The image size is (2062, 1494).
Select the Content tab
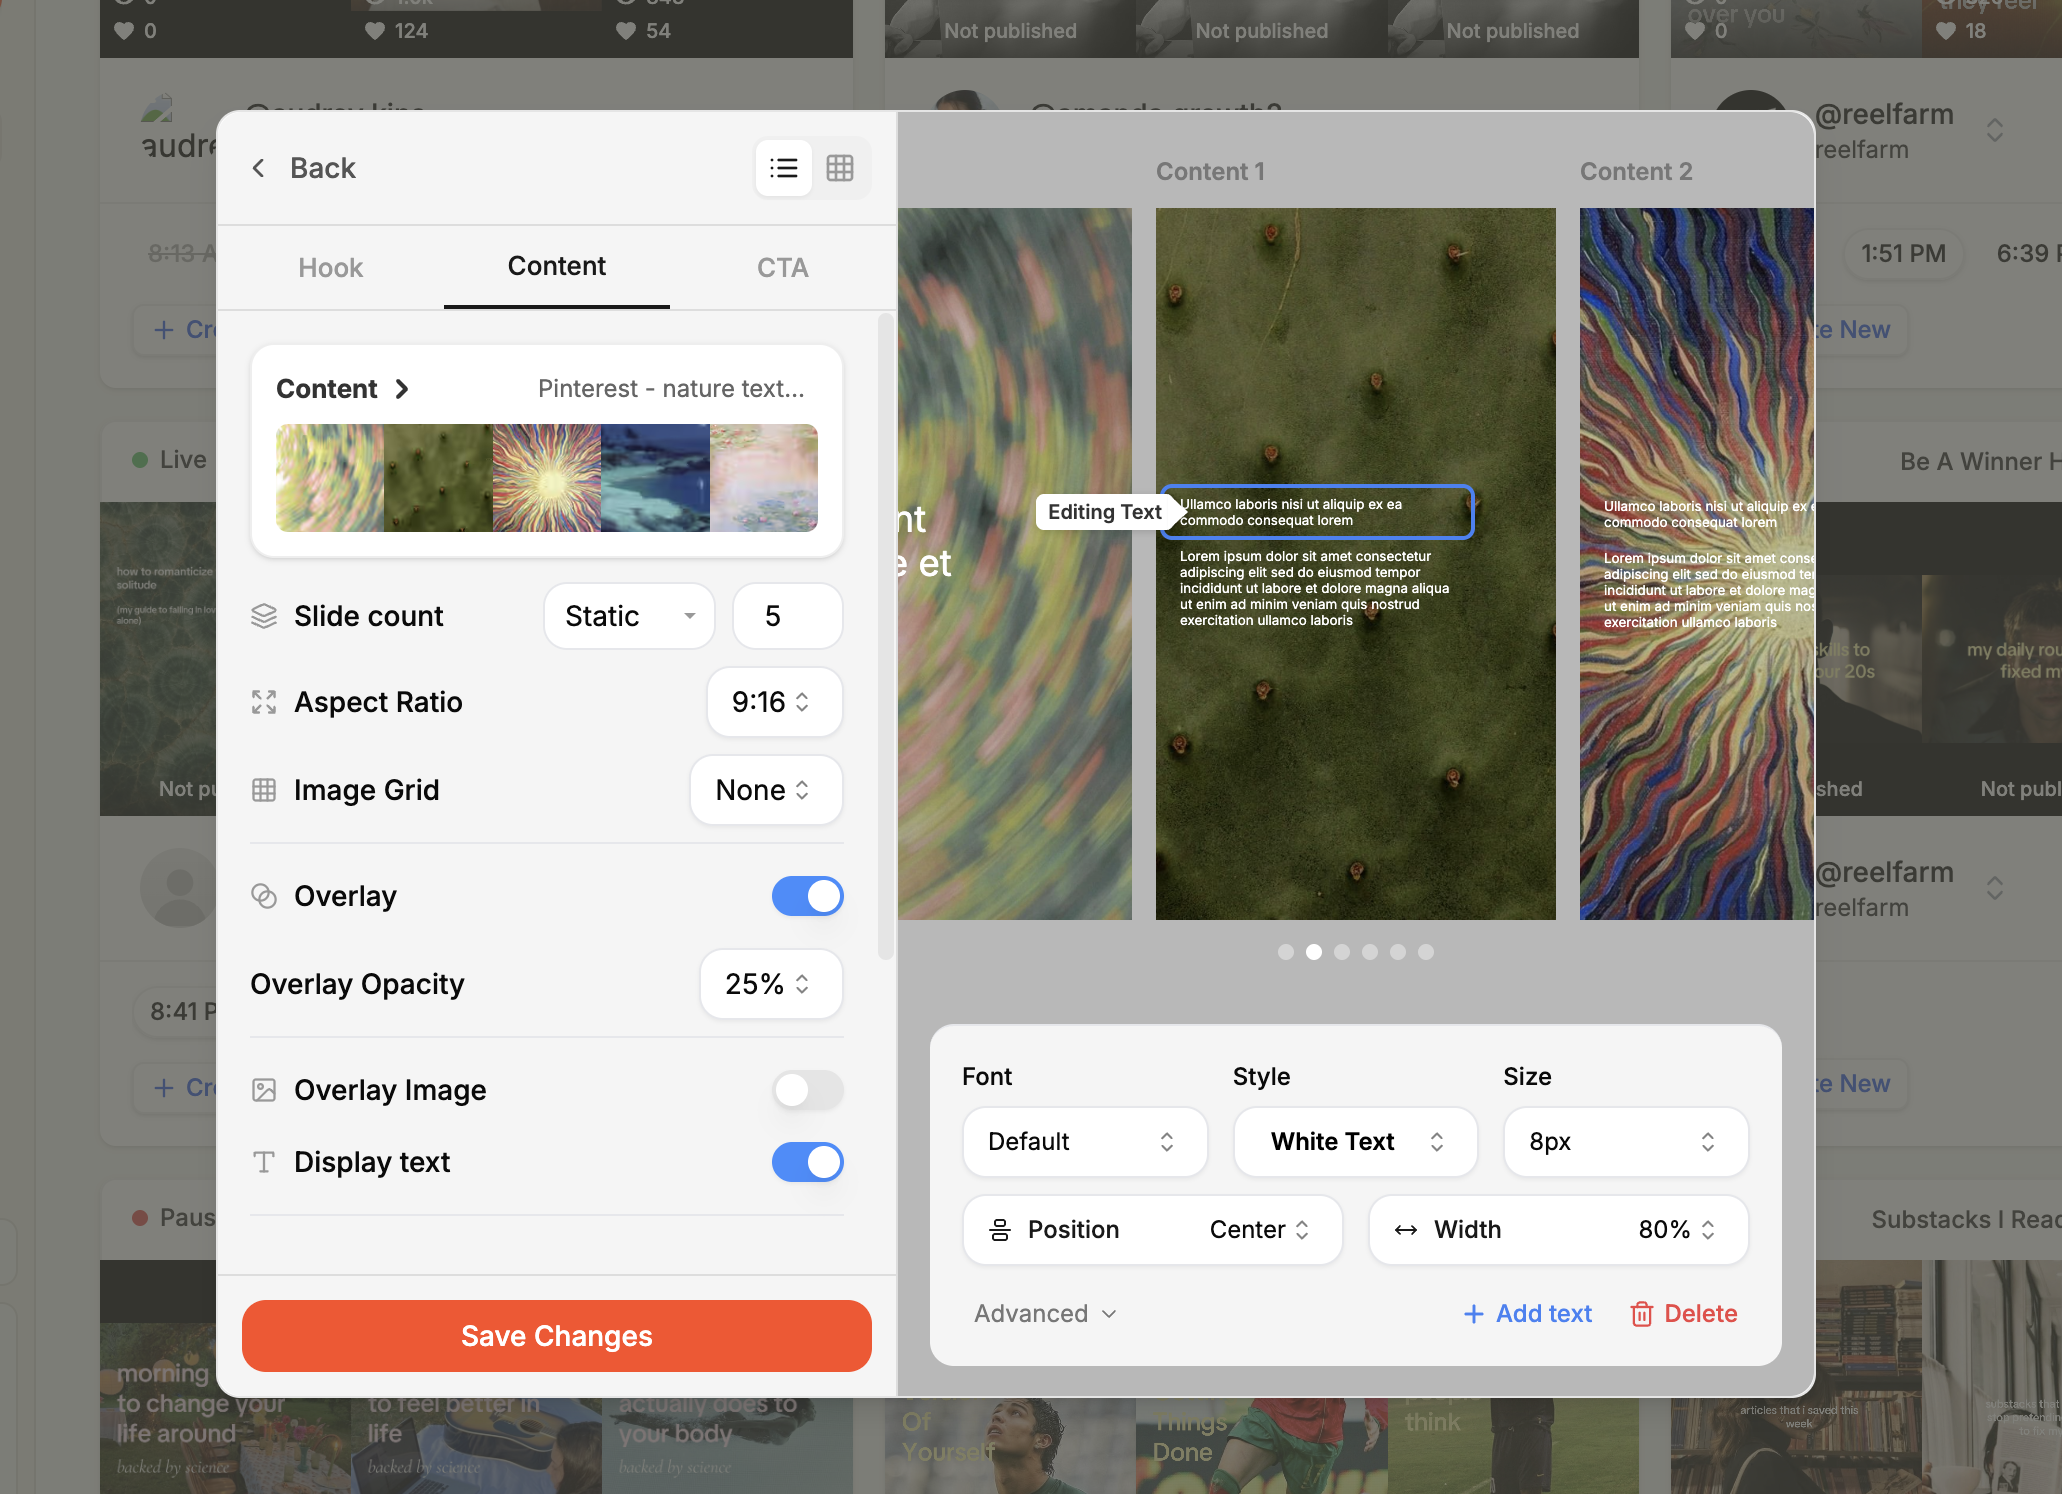click(557, 267)
